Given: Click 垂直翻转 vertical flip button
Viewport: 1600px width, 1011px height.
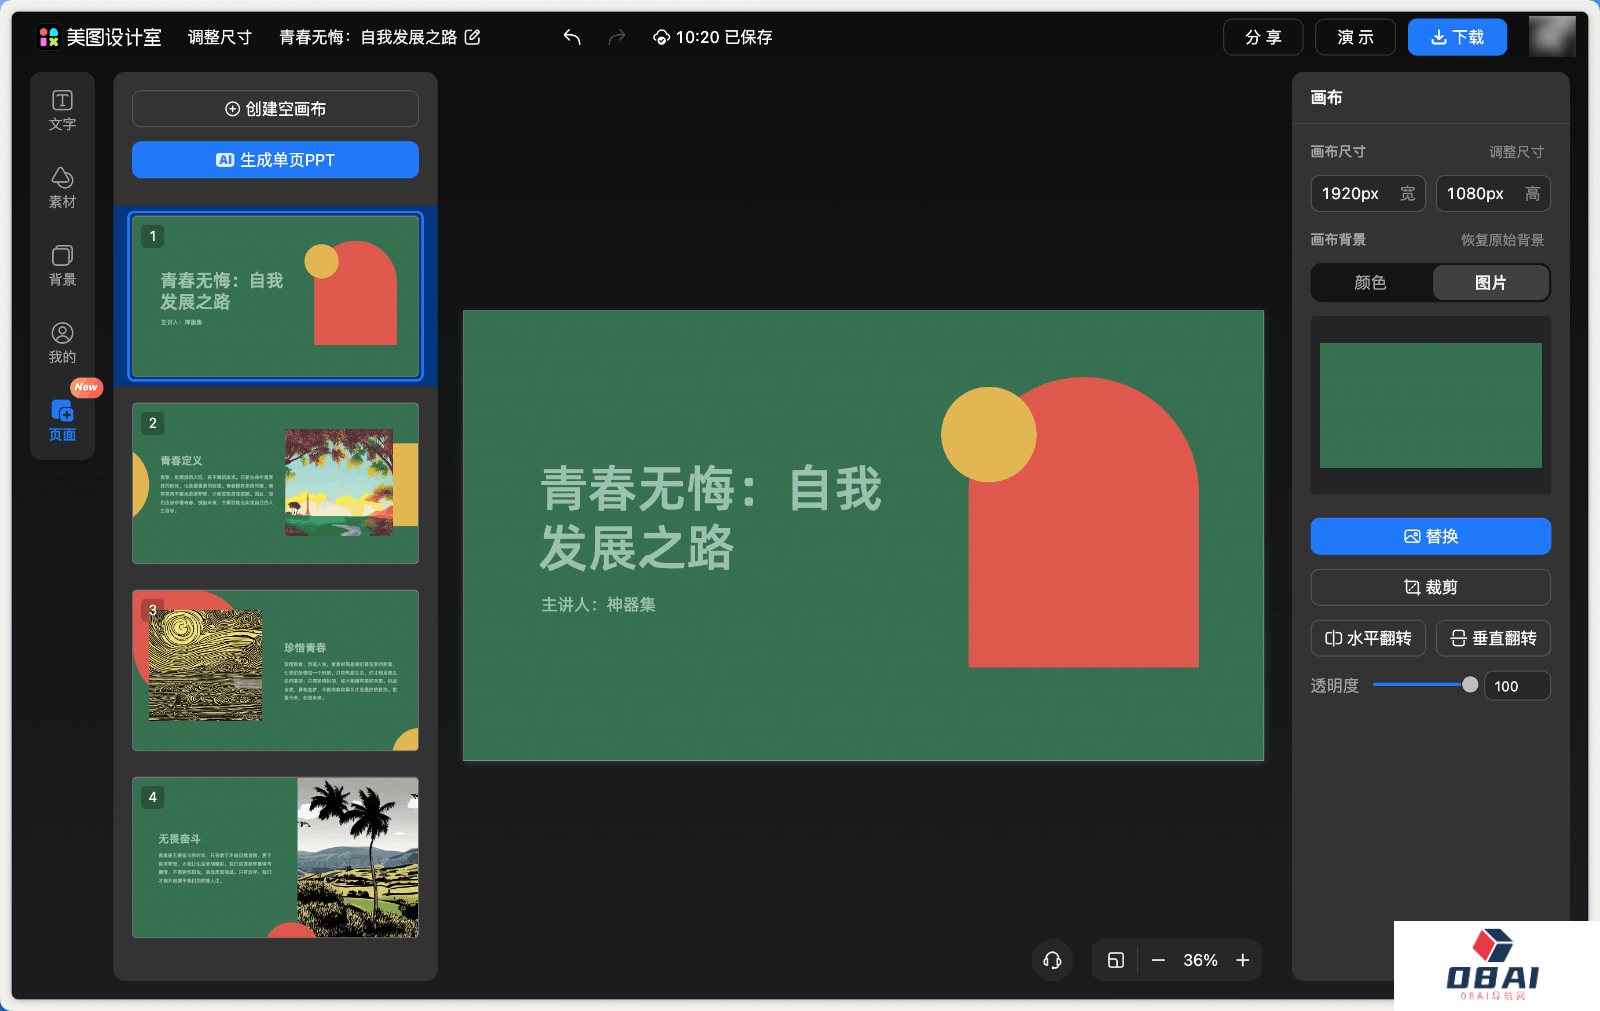Looking at the screenshot, I should coord(1493,638).
